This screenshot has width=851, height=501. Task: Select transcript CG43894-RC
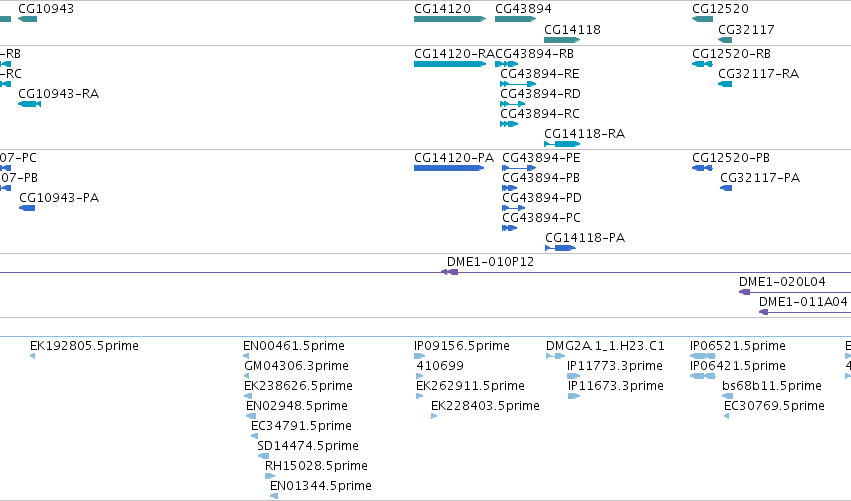(540, 114)
